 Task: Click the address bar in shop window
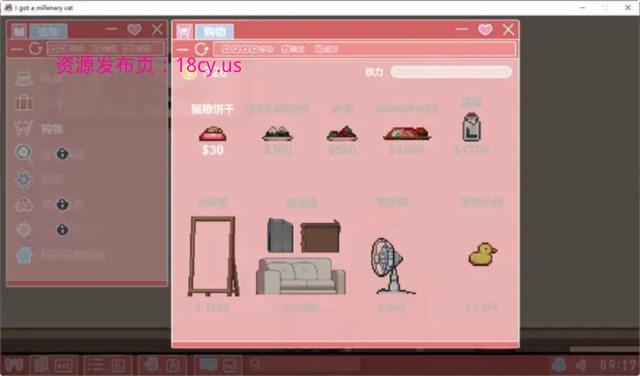coord(364,49)
